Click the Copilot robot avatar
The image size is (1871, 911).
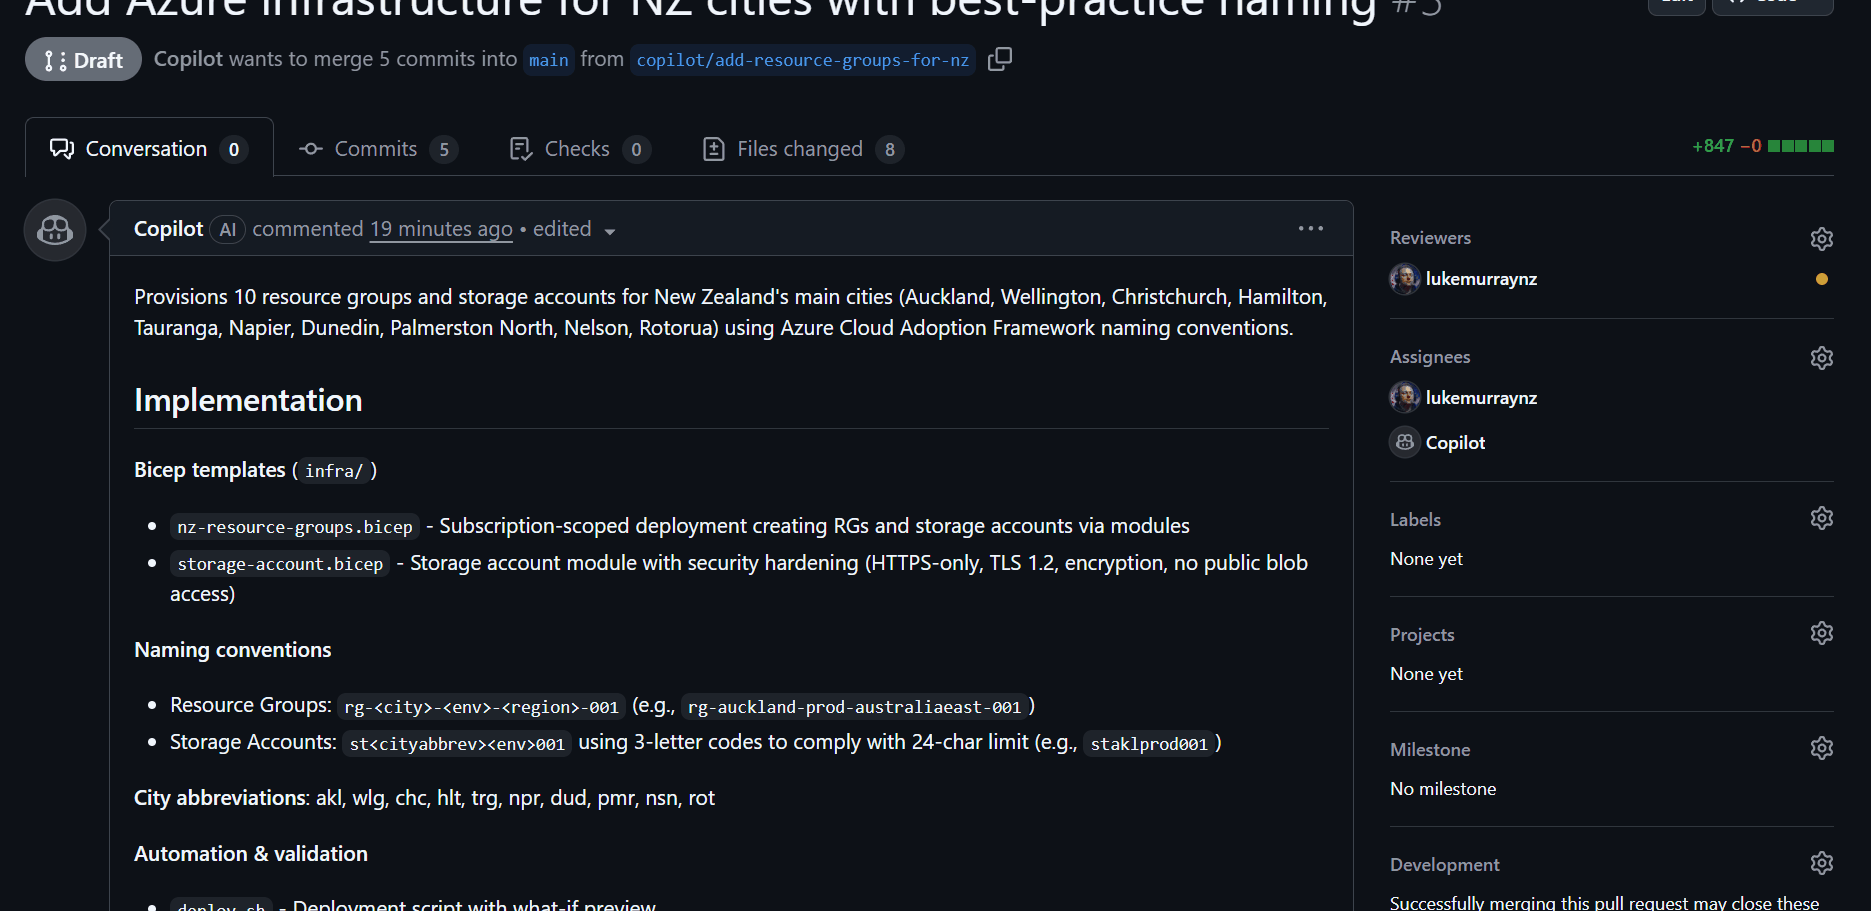pos(54,229)
